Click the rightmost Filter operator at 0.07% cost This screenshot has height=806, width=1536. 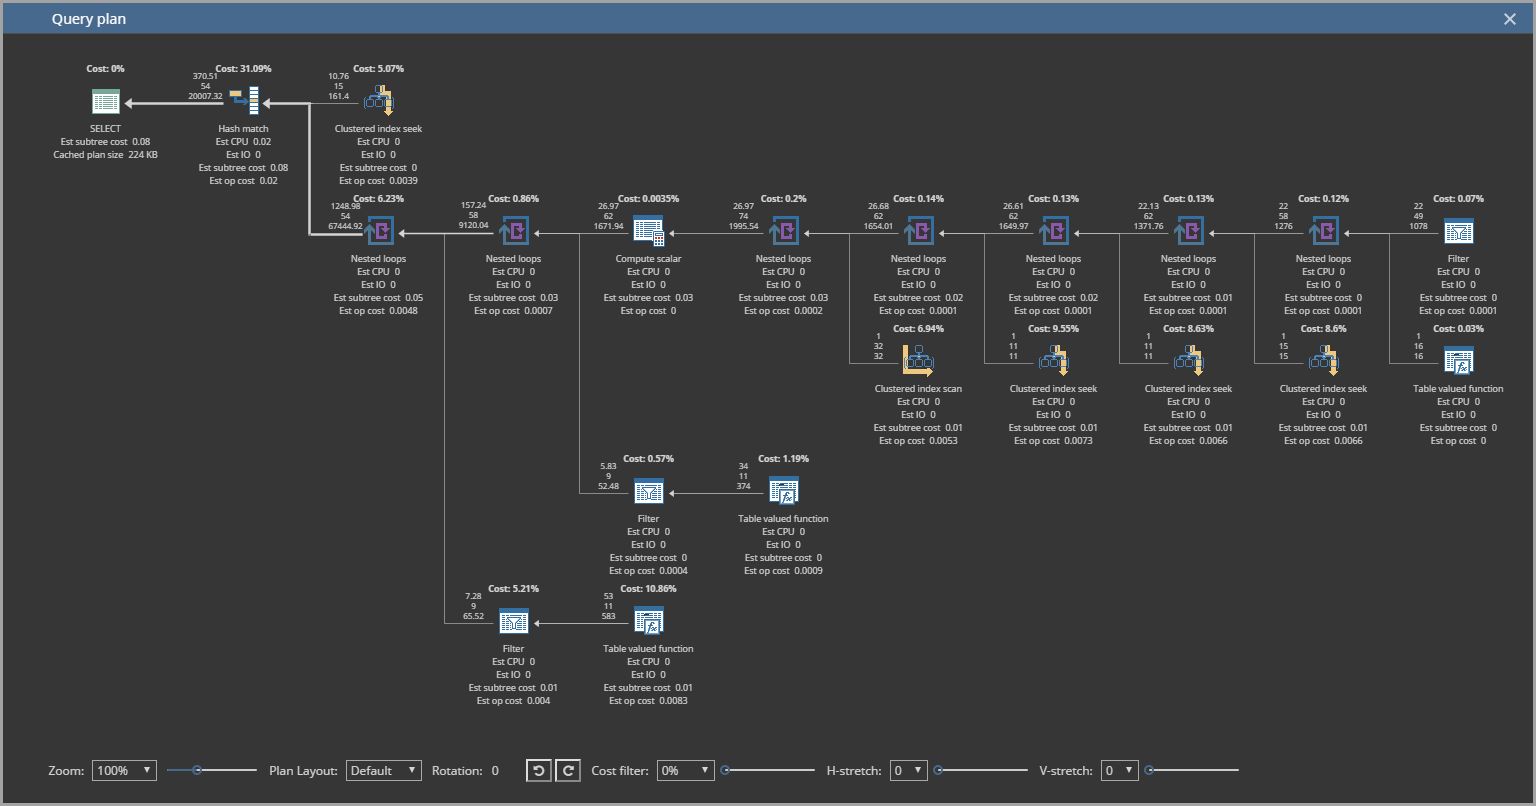click(1458, 229)
